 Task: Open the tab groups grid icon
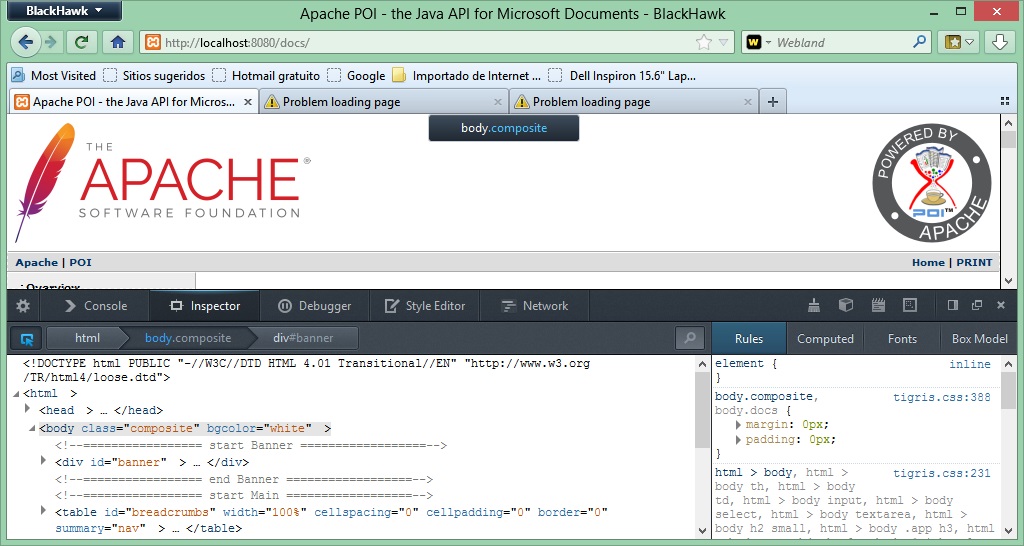coord(1005,101)
